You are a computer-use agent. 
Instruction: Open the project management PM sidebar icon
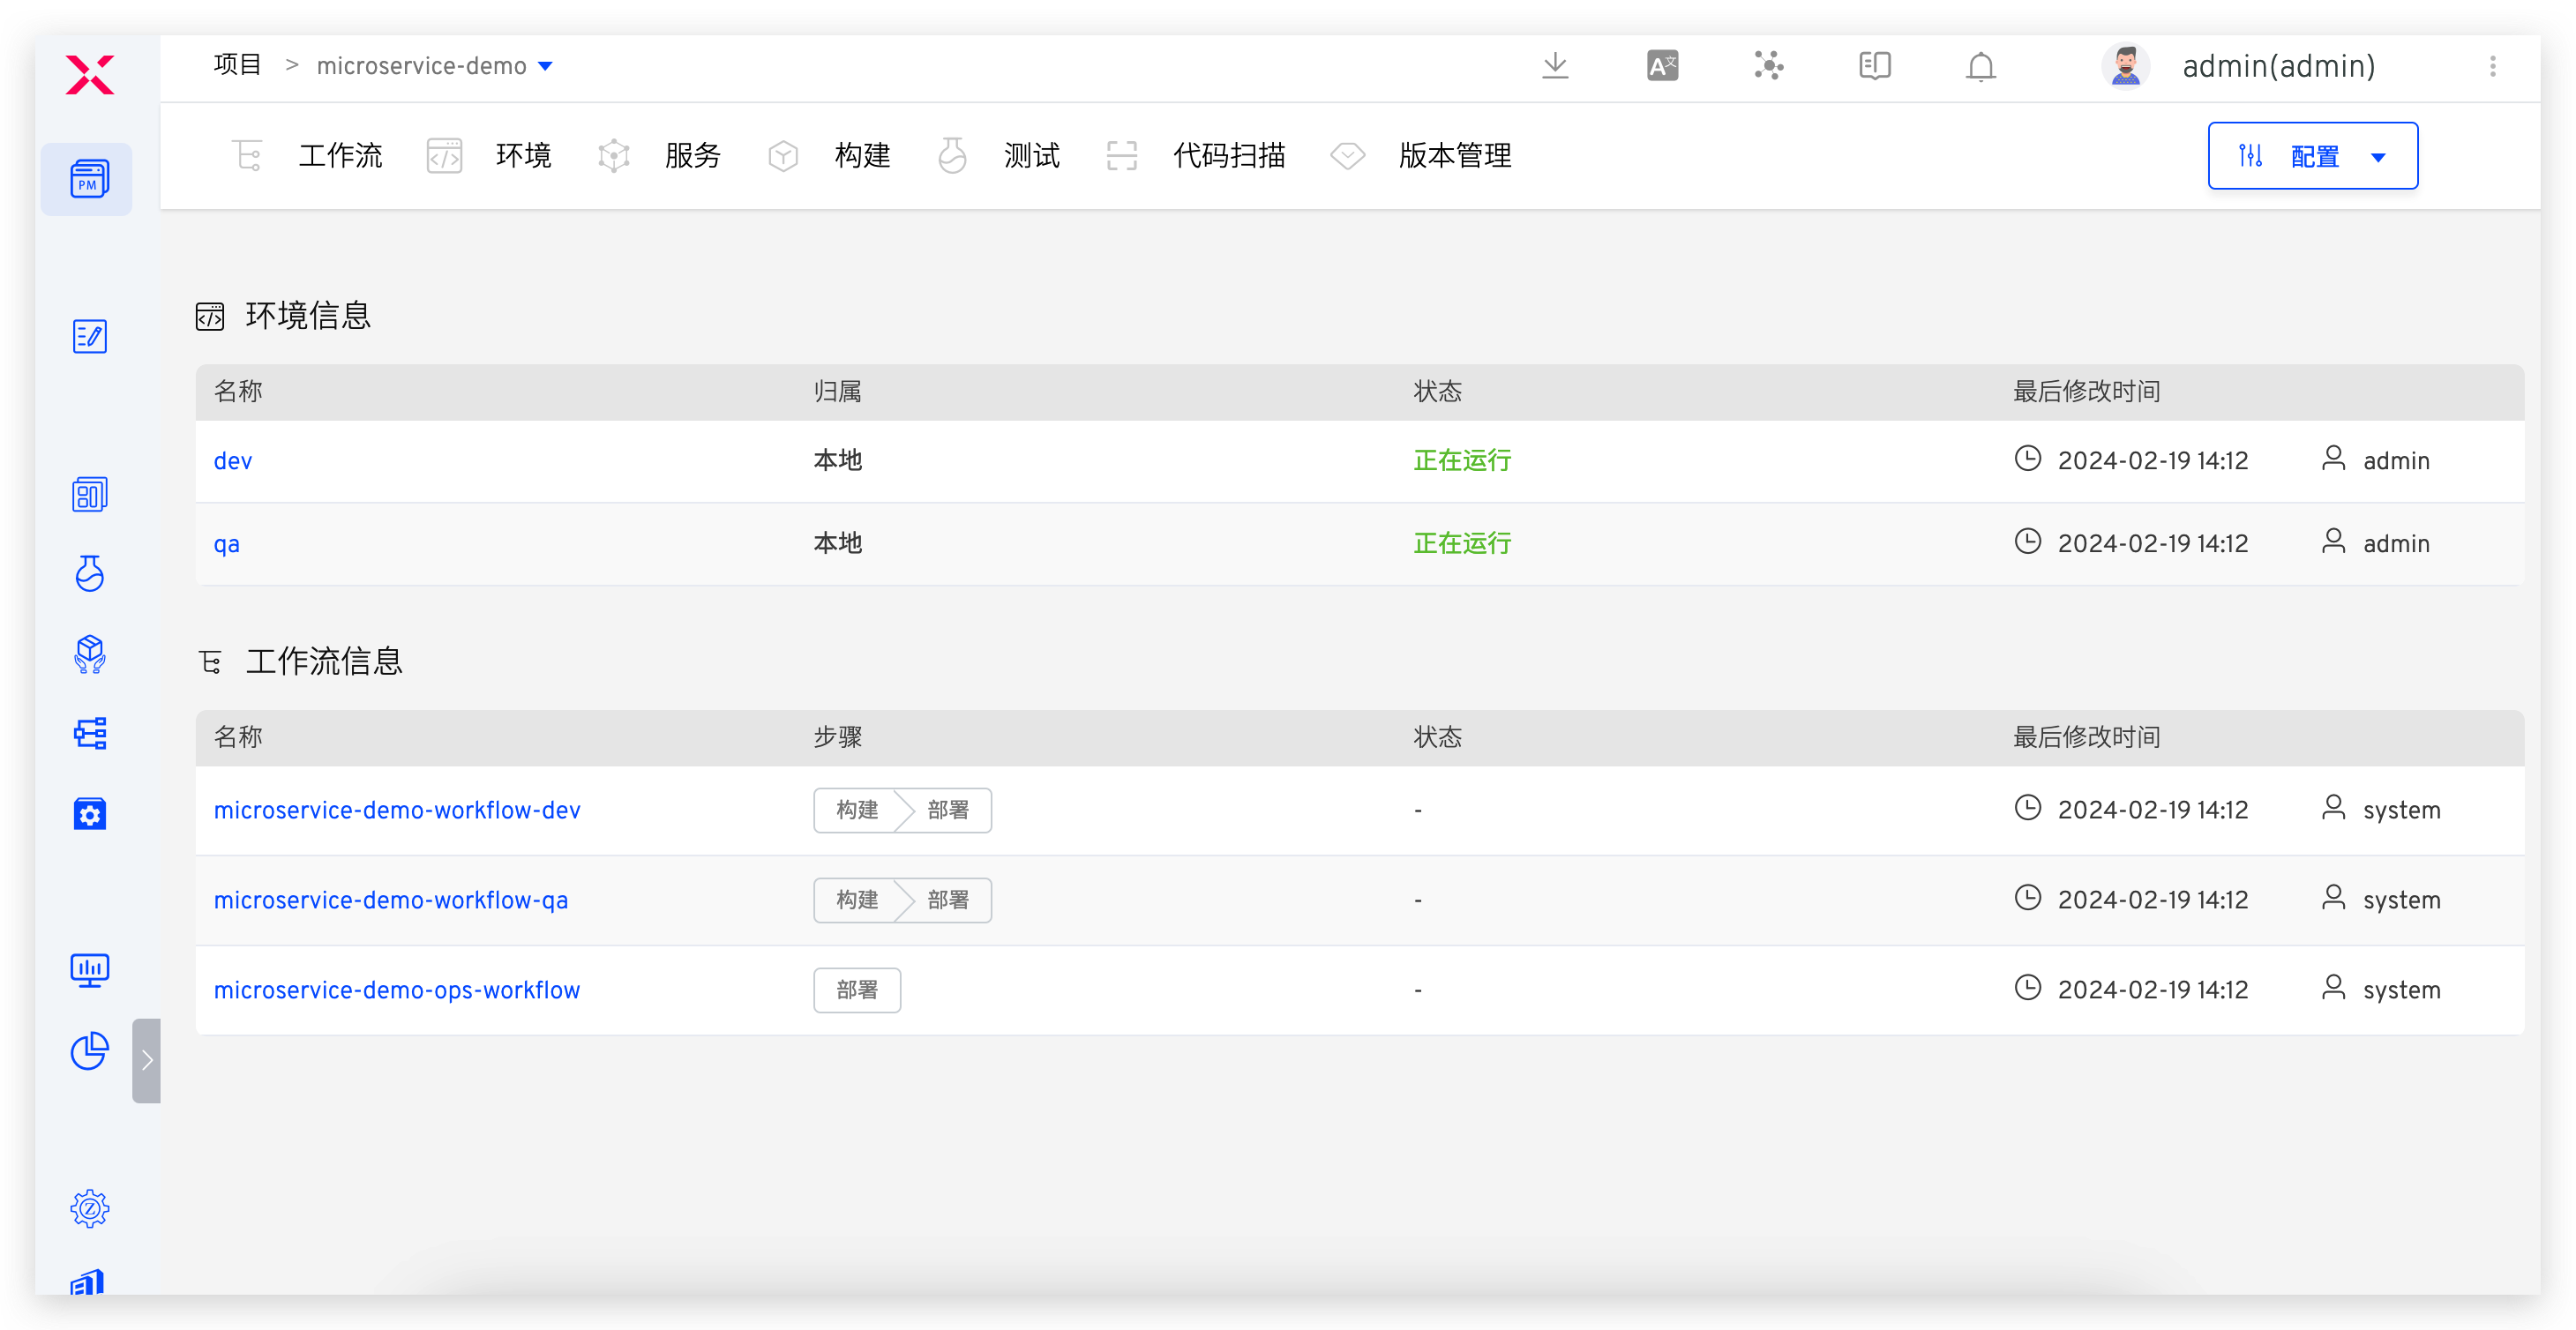(89, 179)
